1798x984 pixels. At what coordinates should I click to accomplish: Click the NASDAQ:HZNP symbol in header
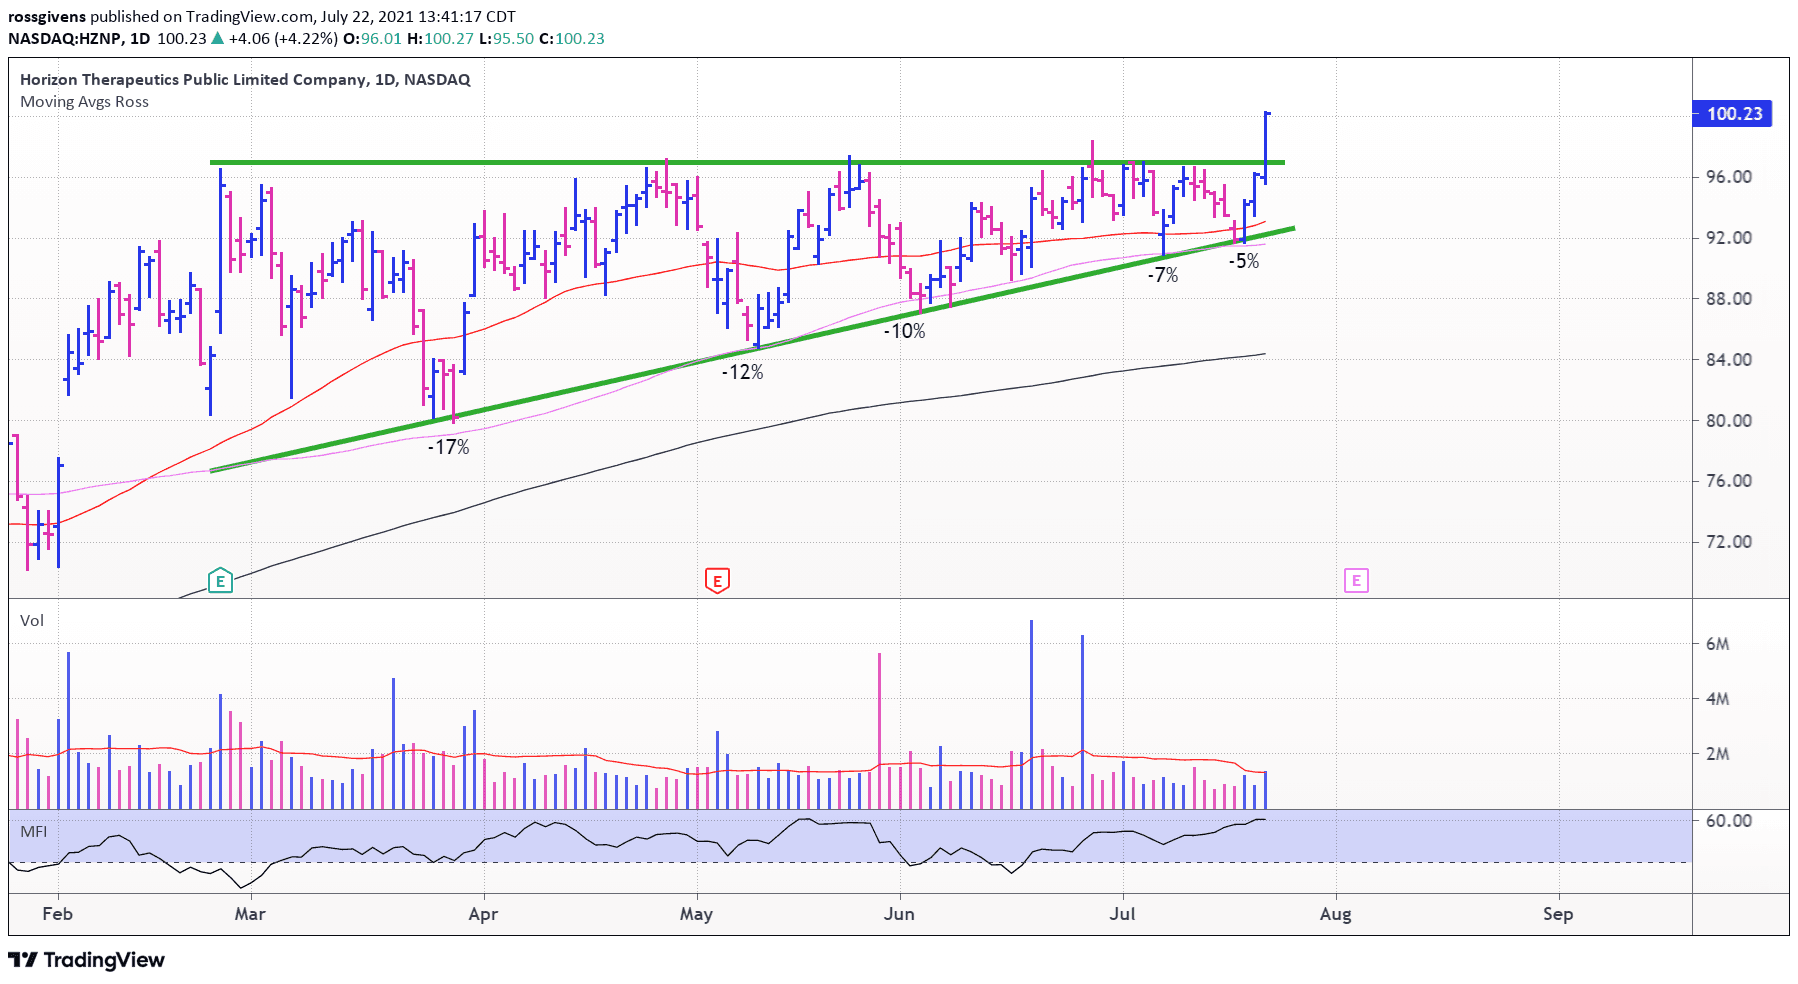point(65,39)
